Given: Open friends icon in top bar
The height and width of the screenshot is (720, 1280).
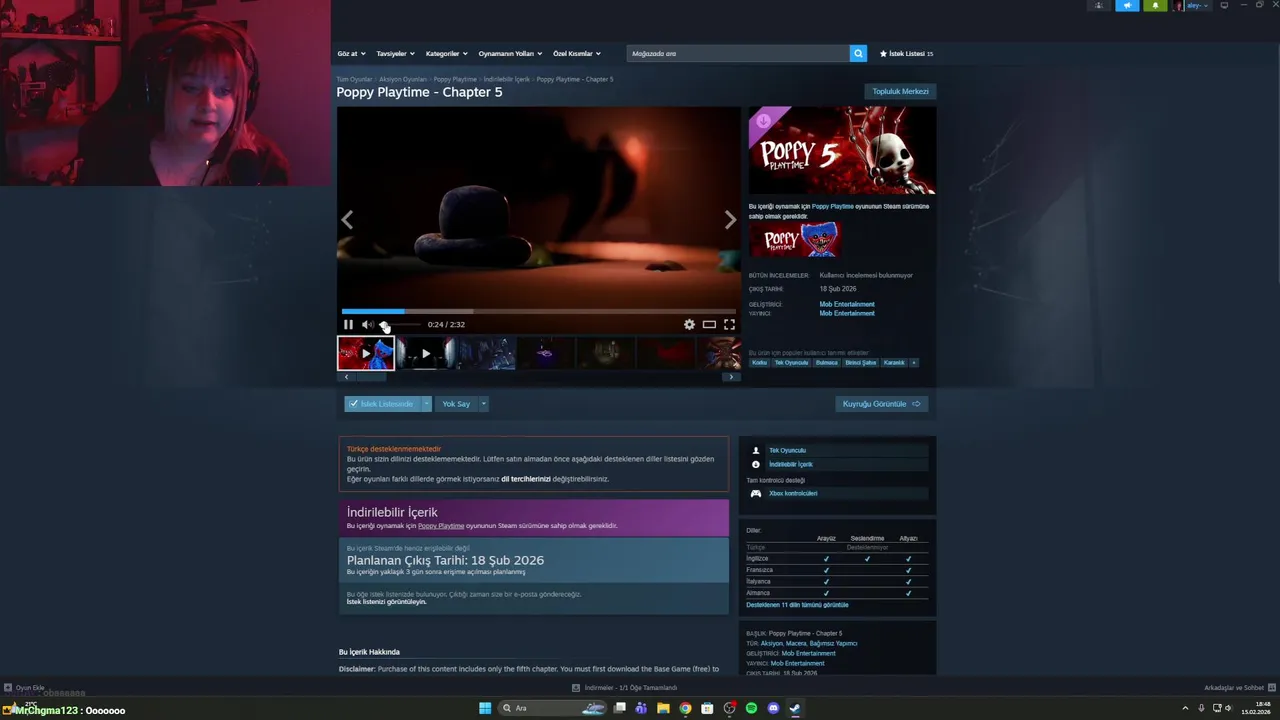Looking at the screenshot, I should pos(1099,5).
